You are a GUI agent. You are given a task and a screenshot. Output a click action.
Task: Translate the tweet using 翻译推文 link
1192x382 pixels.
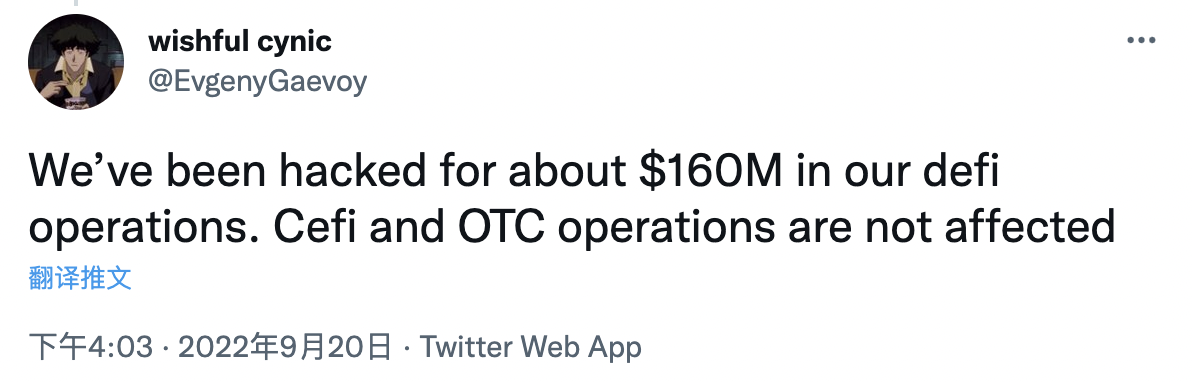click(81, 278)
